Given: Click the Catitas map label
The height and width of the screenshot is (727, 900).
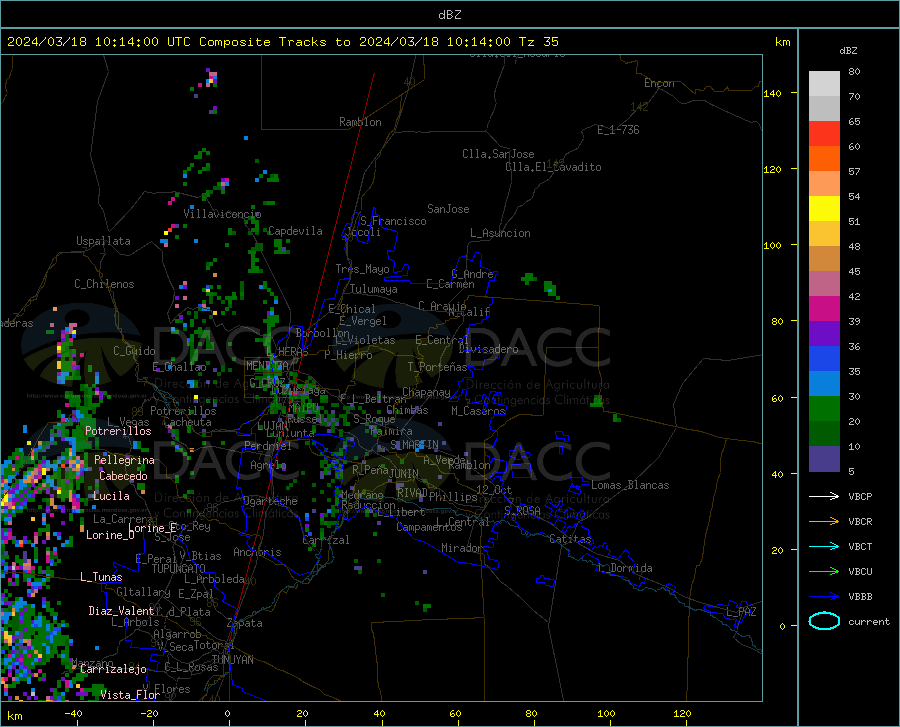Looking at the screenshot, I should tap(570, 539).
